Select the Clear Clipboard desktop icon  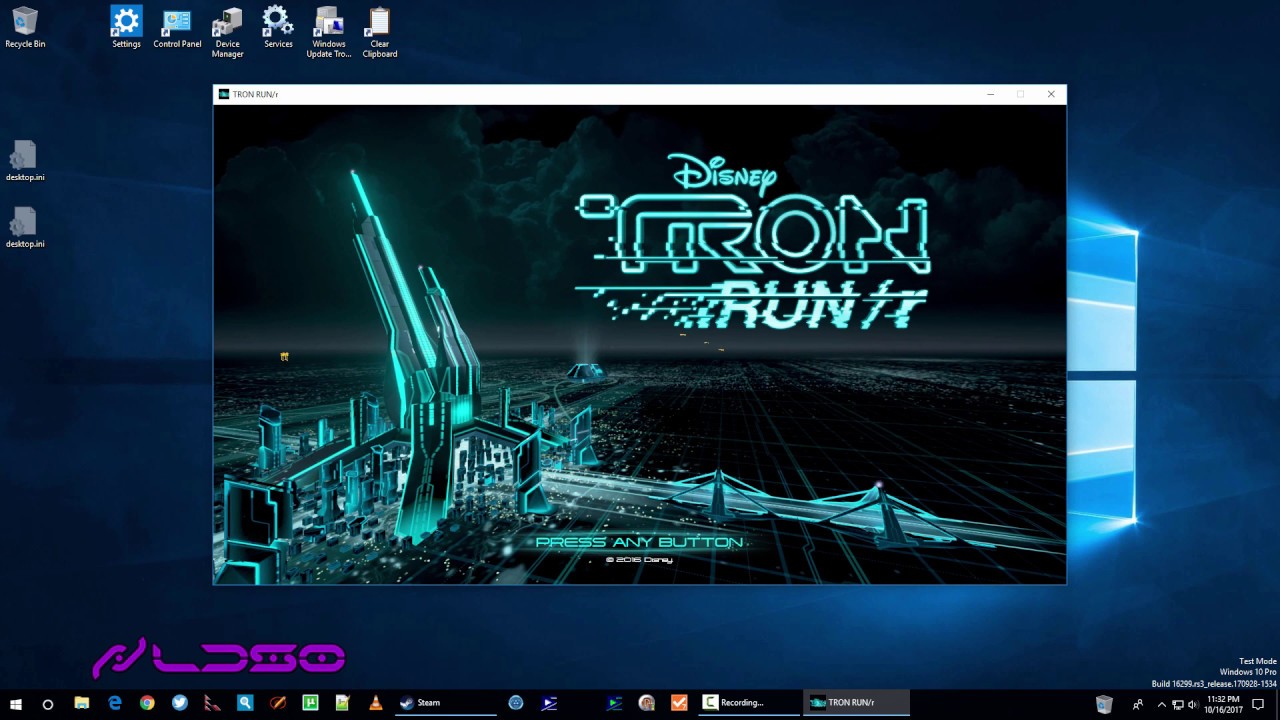pyautogui.click(x=379, y=32)
